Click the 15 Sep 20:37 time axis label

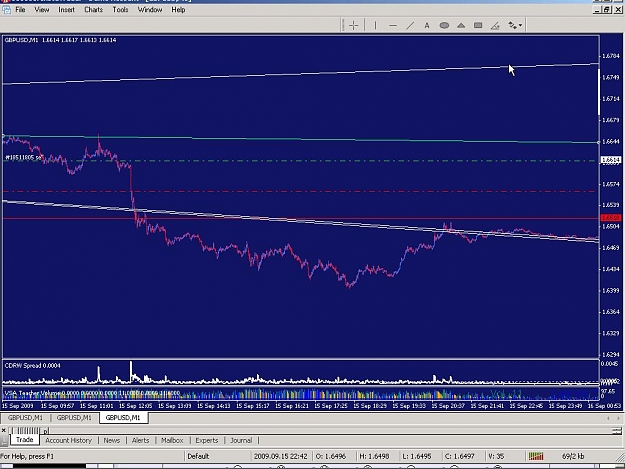pos(448,406)
